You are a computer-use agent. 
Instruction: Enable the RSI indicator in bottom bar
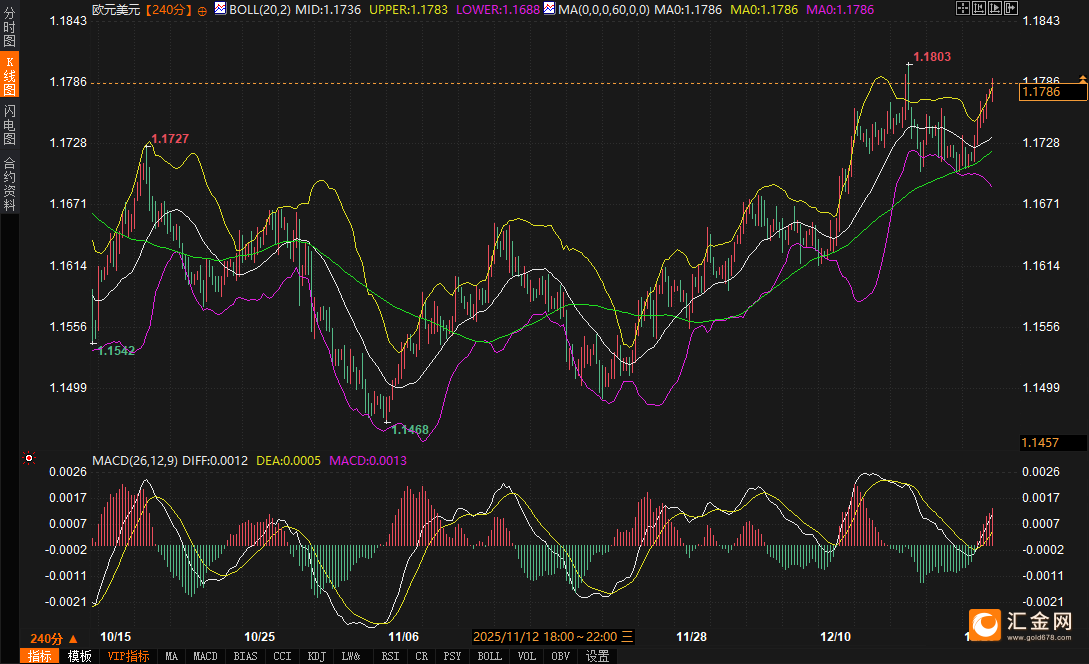tap(389, 656)
